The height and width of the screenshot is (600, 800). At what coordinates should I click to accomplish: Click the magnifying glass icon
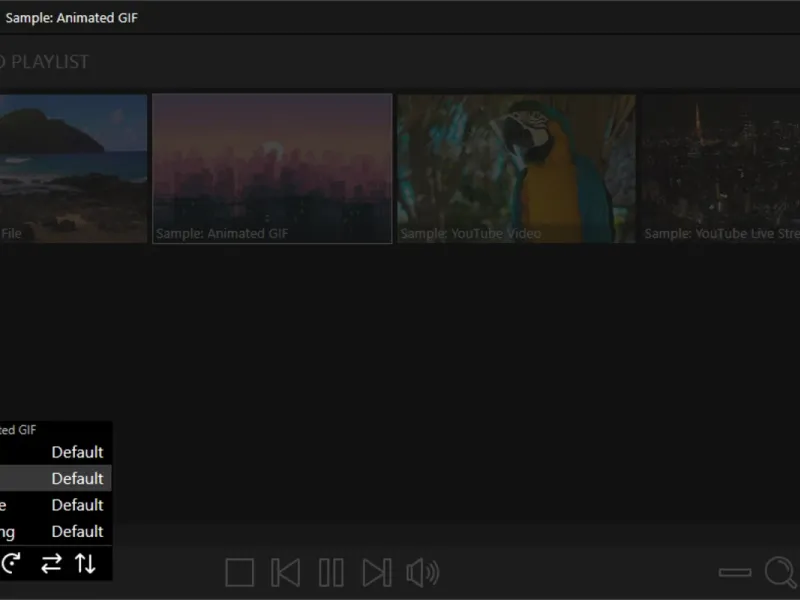click(781, 572)
